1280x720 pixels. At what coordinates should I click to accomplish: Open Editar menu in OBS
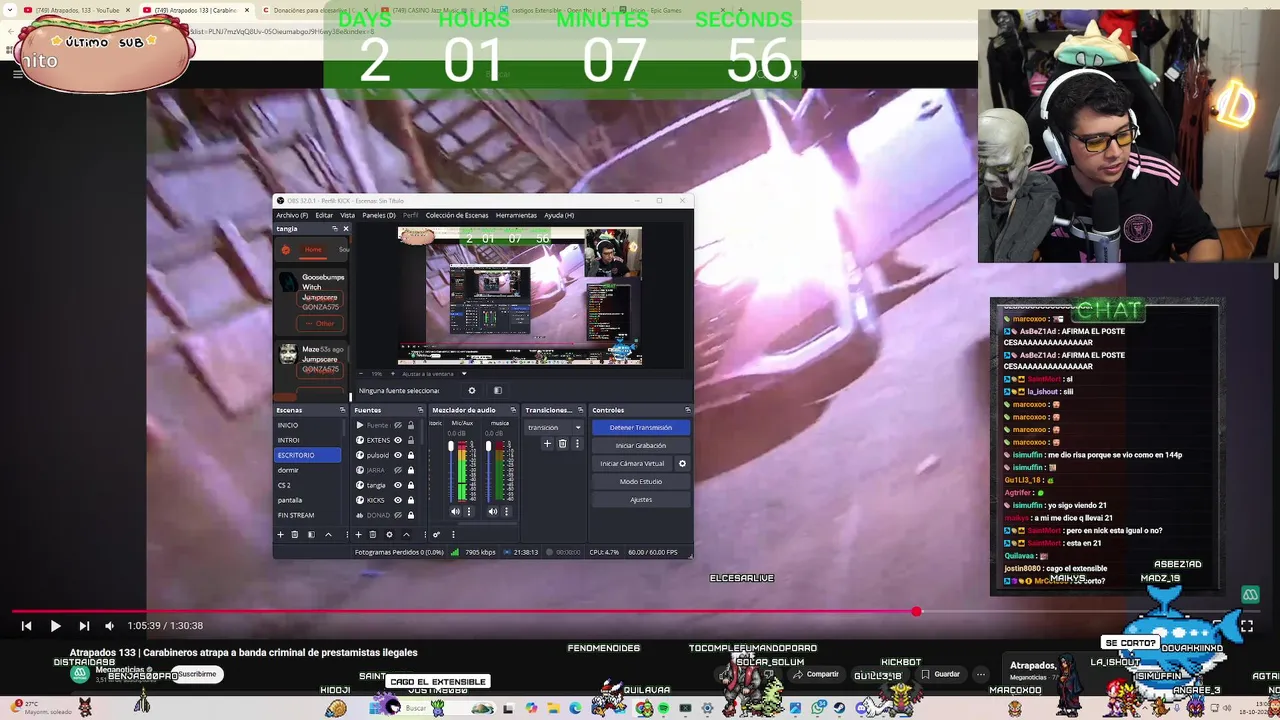[x=324, y=215]
